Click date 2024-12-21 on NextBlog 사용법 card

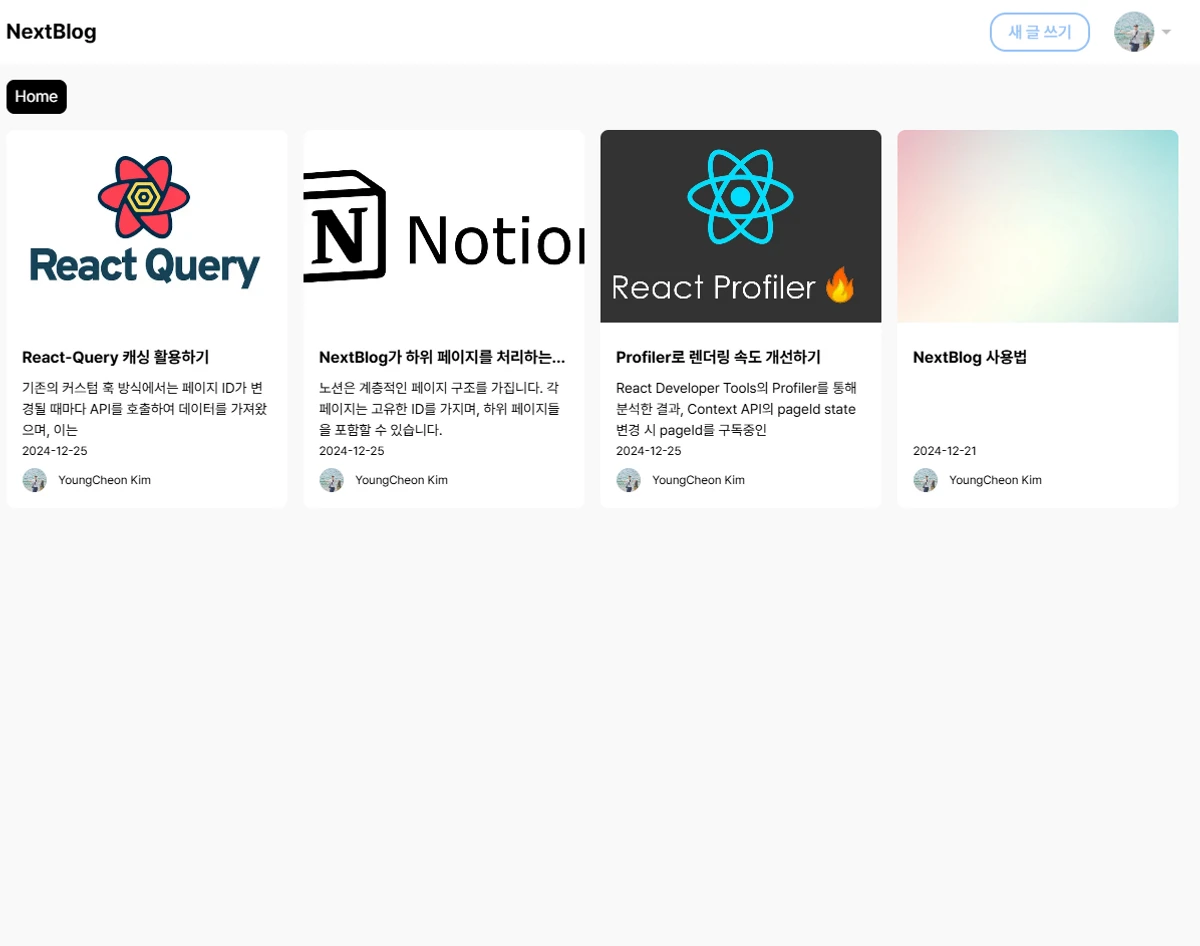(x=945, y=451)
